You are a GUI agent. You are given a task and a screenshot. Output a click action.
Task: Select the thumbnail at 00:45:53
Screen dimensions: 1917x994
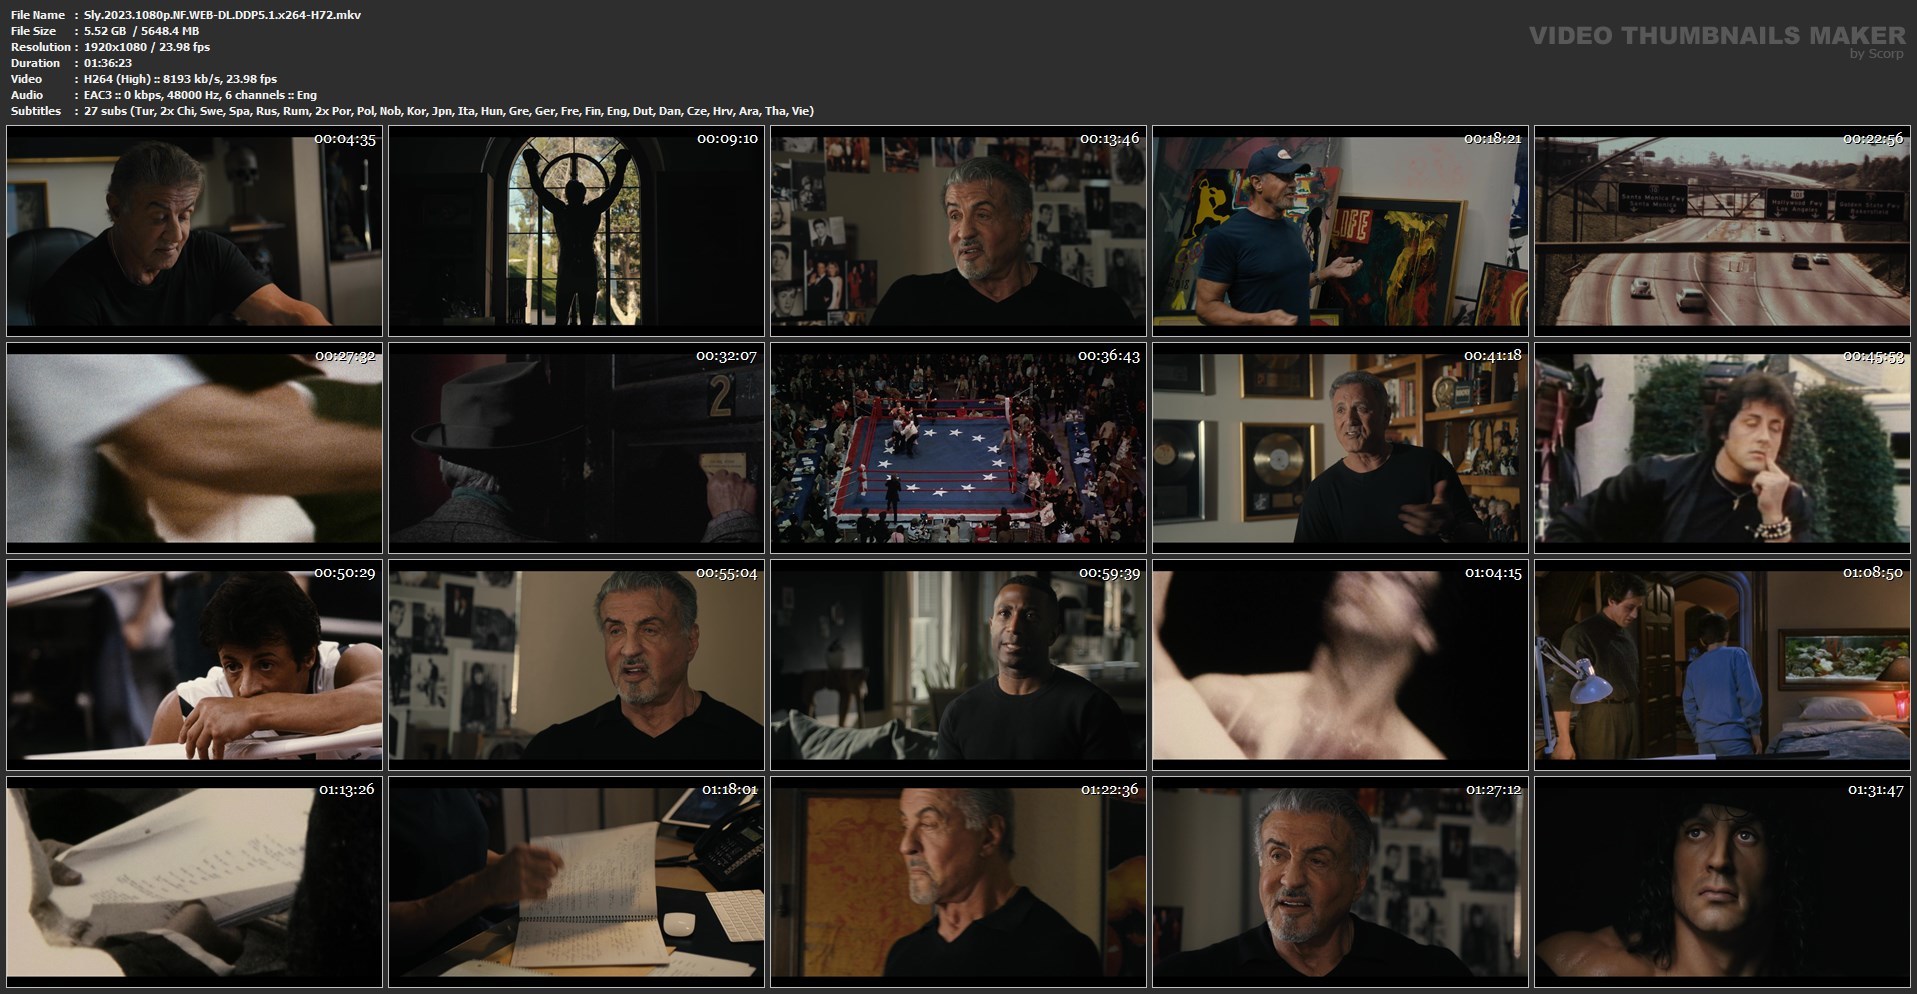click(1722, 448)
